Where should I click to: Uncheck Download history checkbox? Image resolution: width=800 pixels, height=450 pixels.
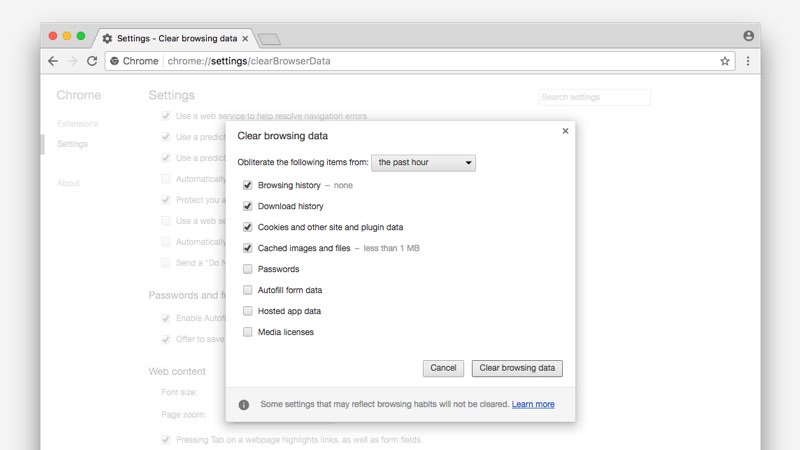click(x=247, y=206)
